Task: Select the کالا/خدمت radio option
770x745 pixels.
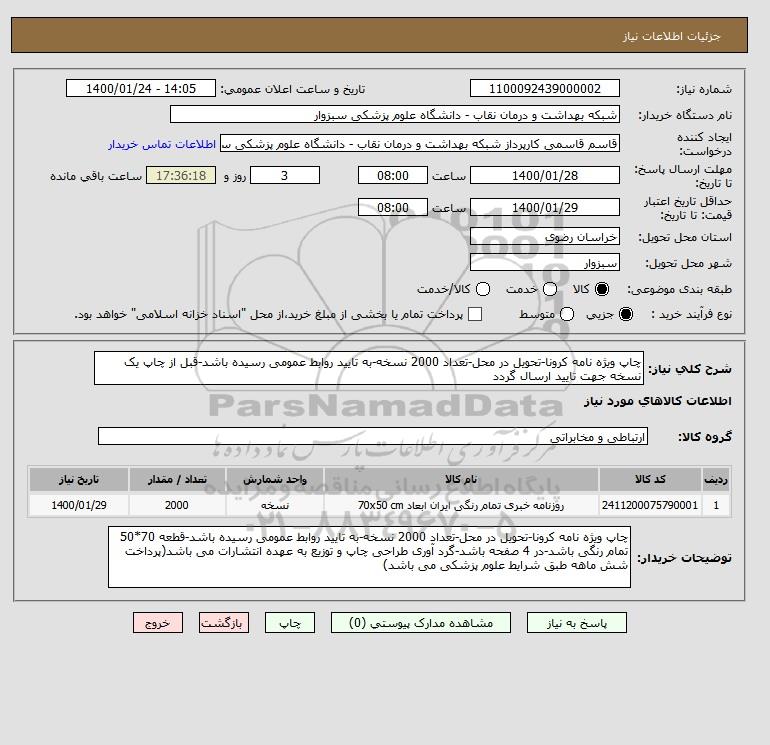Action: (483, 289)
